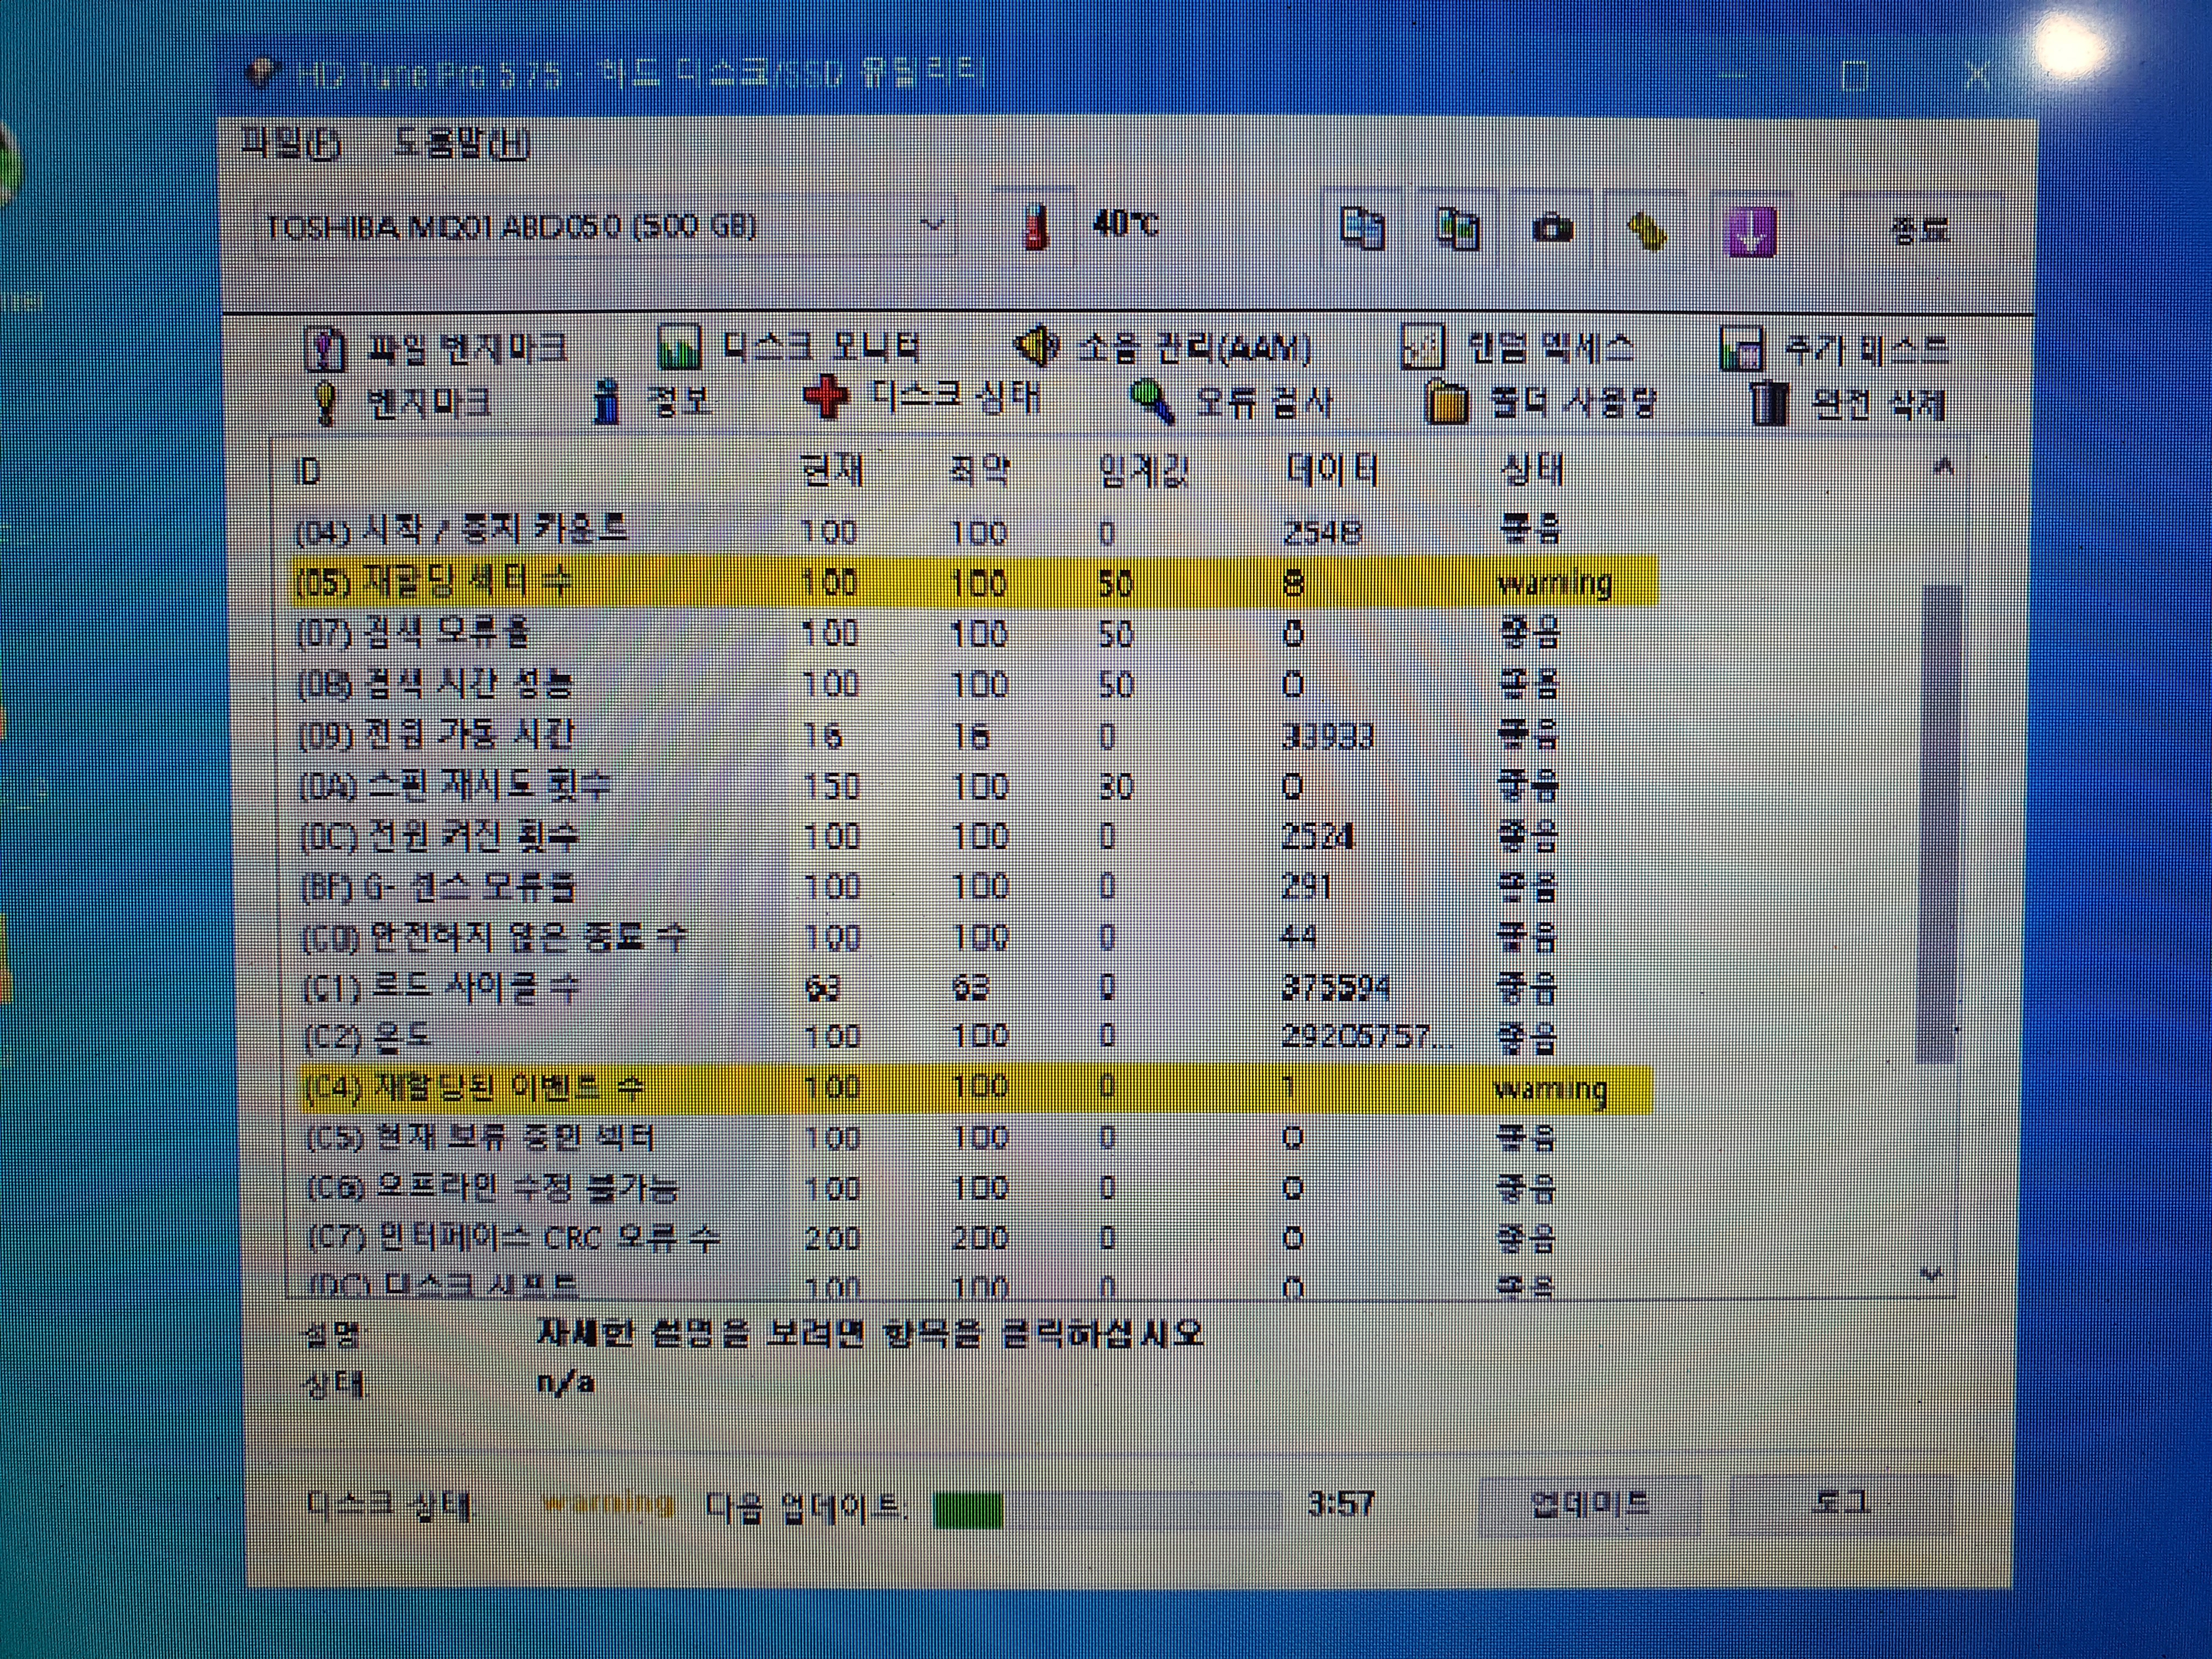Click the 임계값 column header
The height and width of the screenshot is (1659, 2212).
pyautogui.click(x=1143, y=470)
